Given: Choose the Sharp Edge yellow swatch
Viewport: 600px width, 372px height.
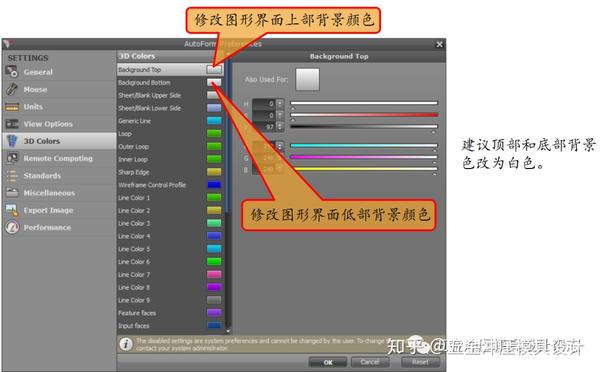Looking at the screenshot, I should 214,172.
